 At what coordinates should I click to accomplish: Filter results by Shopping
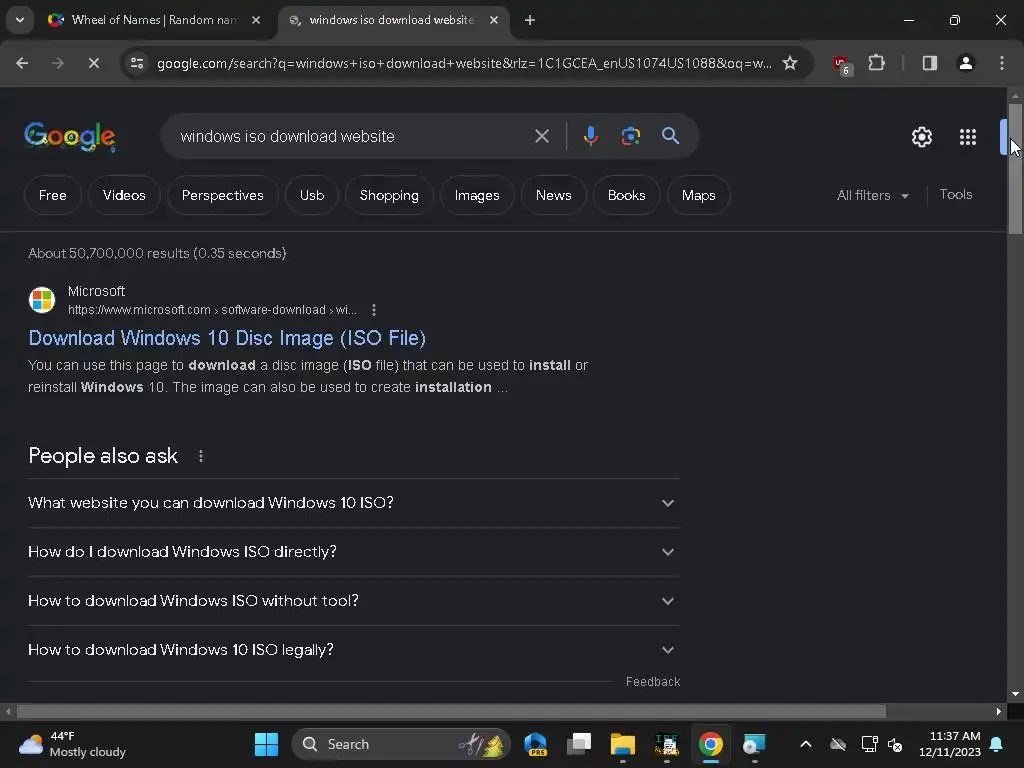click(389, 195)
